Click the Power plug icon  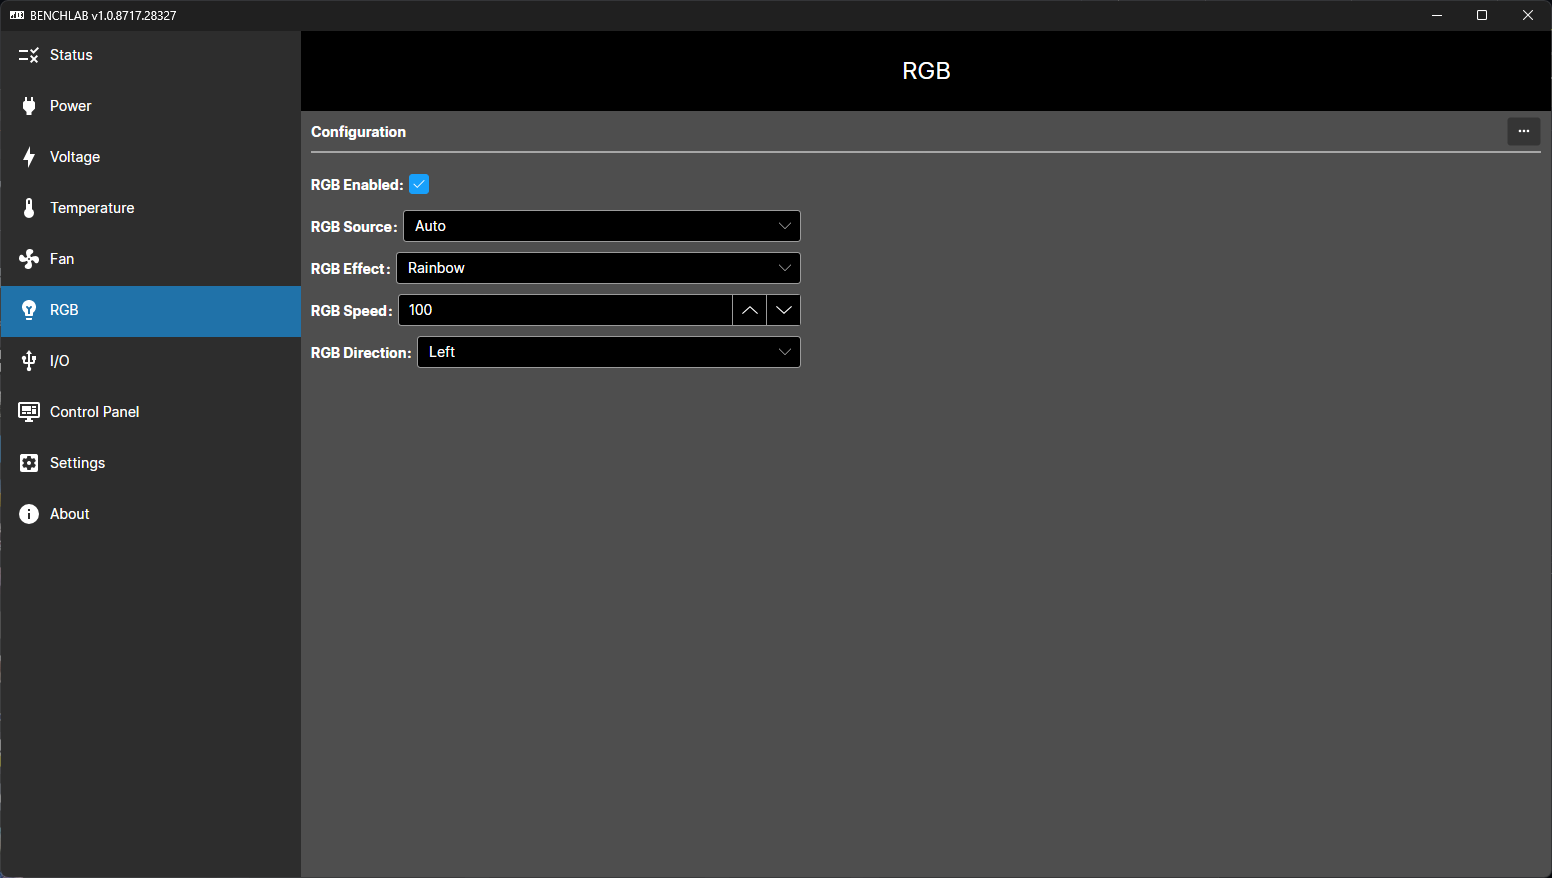[29, 106]
